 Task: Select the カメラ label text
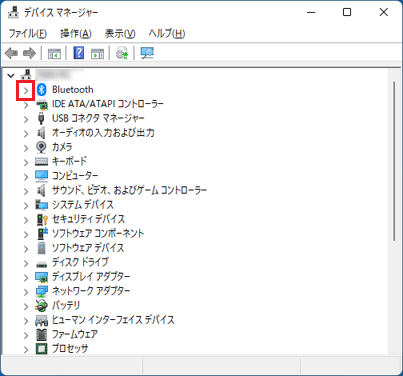62,147
